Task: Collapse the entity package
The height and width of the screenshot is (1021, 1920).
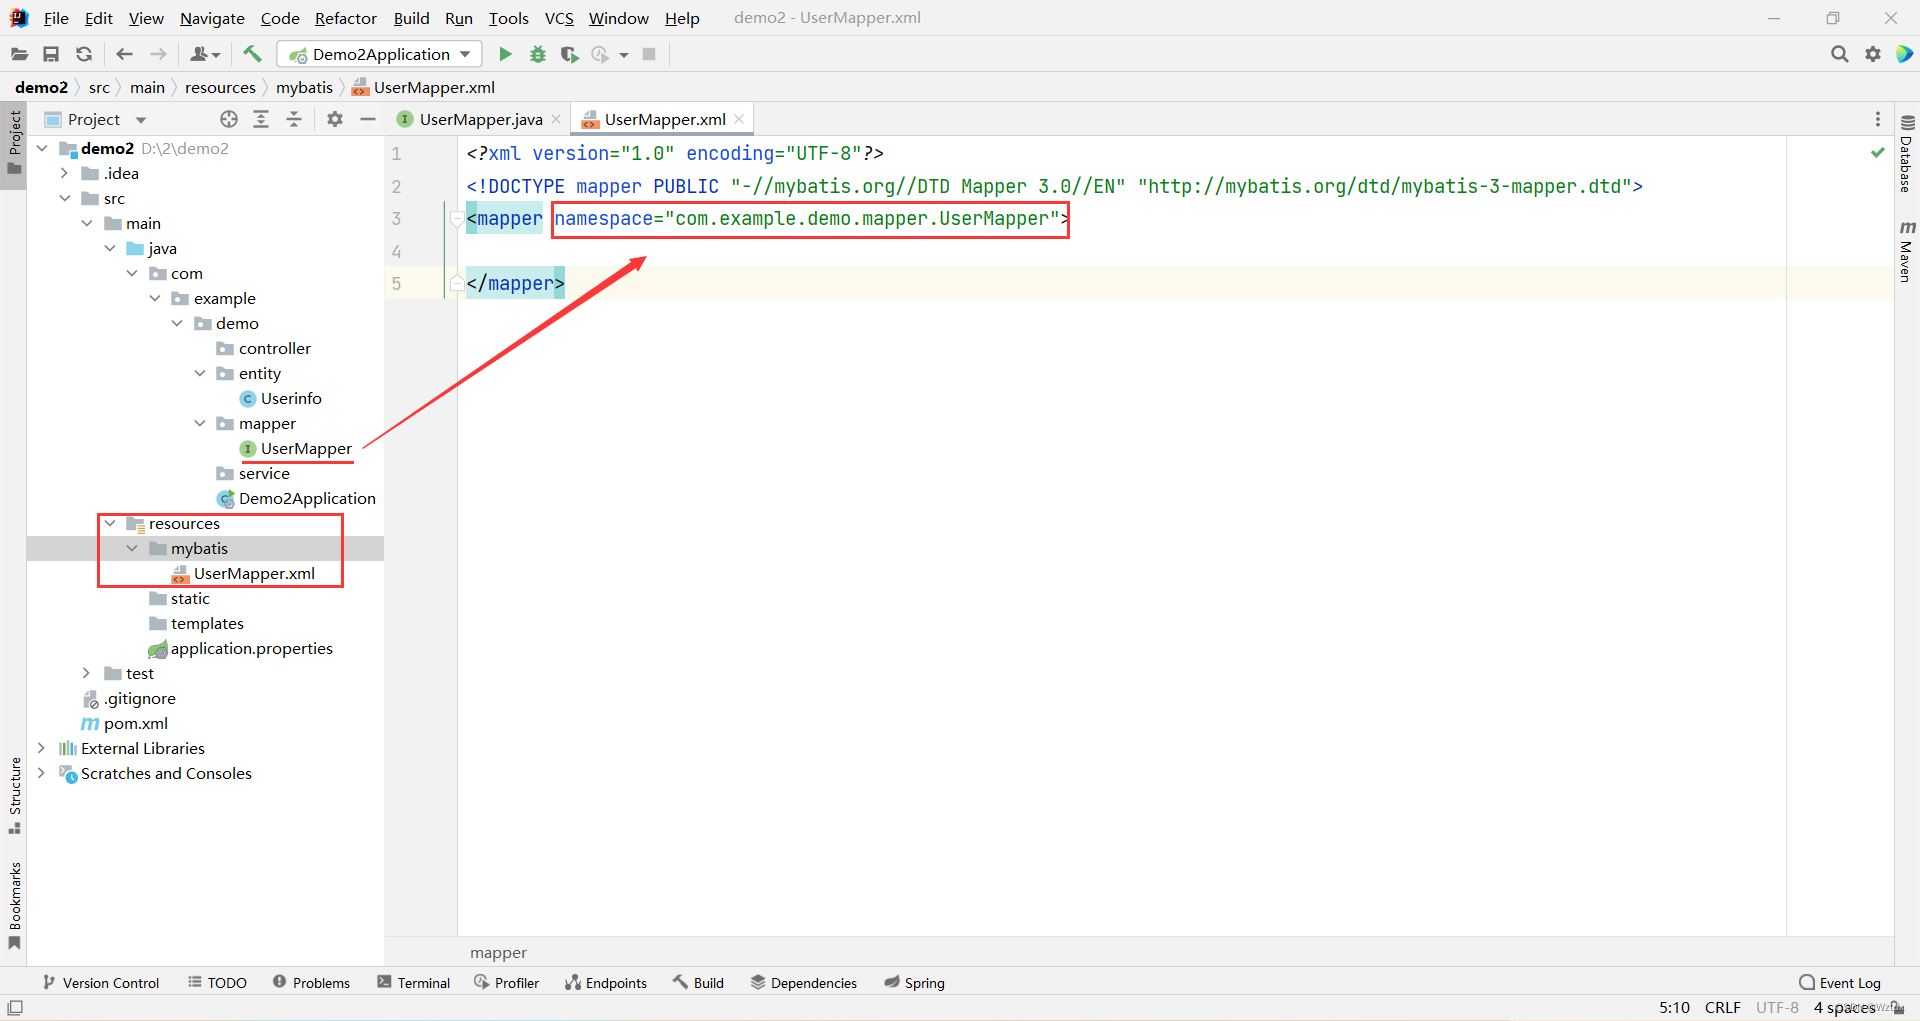Action: (x=199, y=373)
